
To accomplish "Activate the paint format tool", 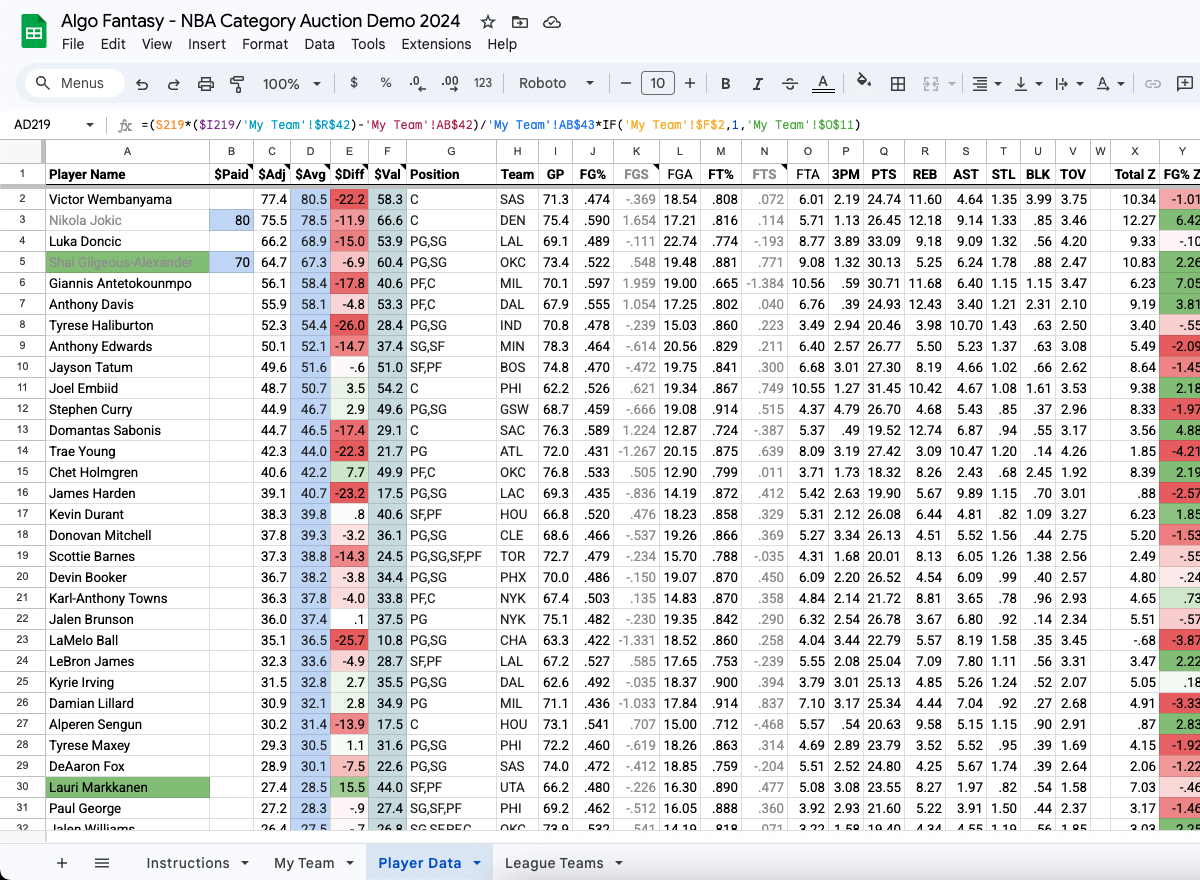I will pyautogui.click(x=238, y=84).
